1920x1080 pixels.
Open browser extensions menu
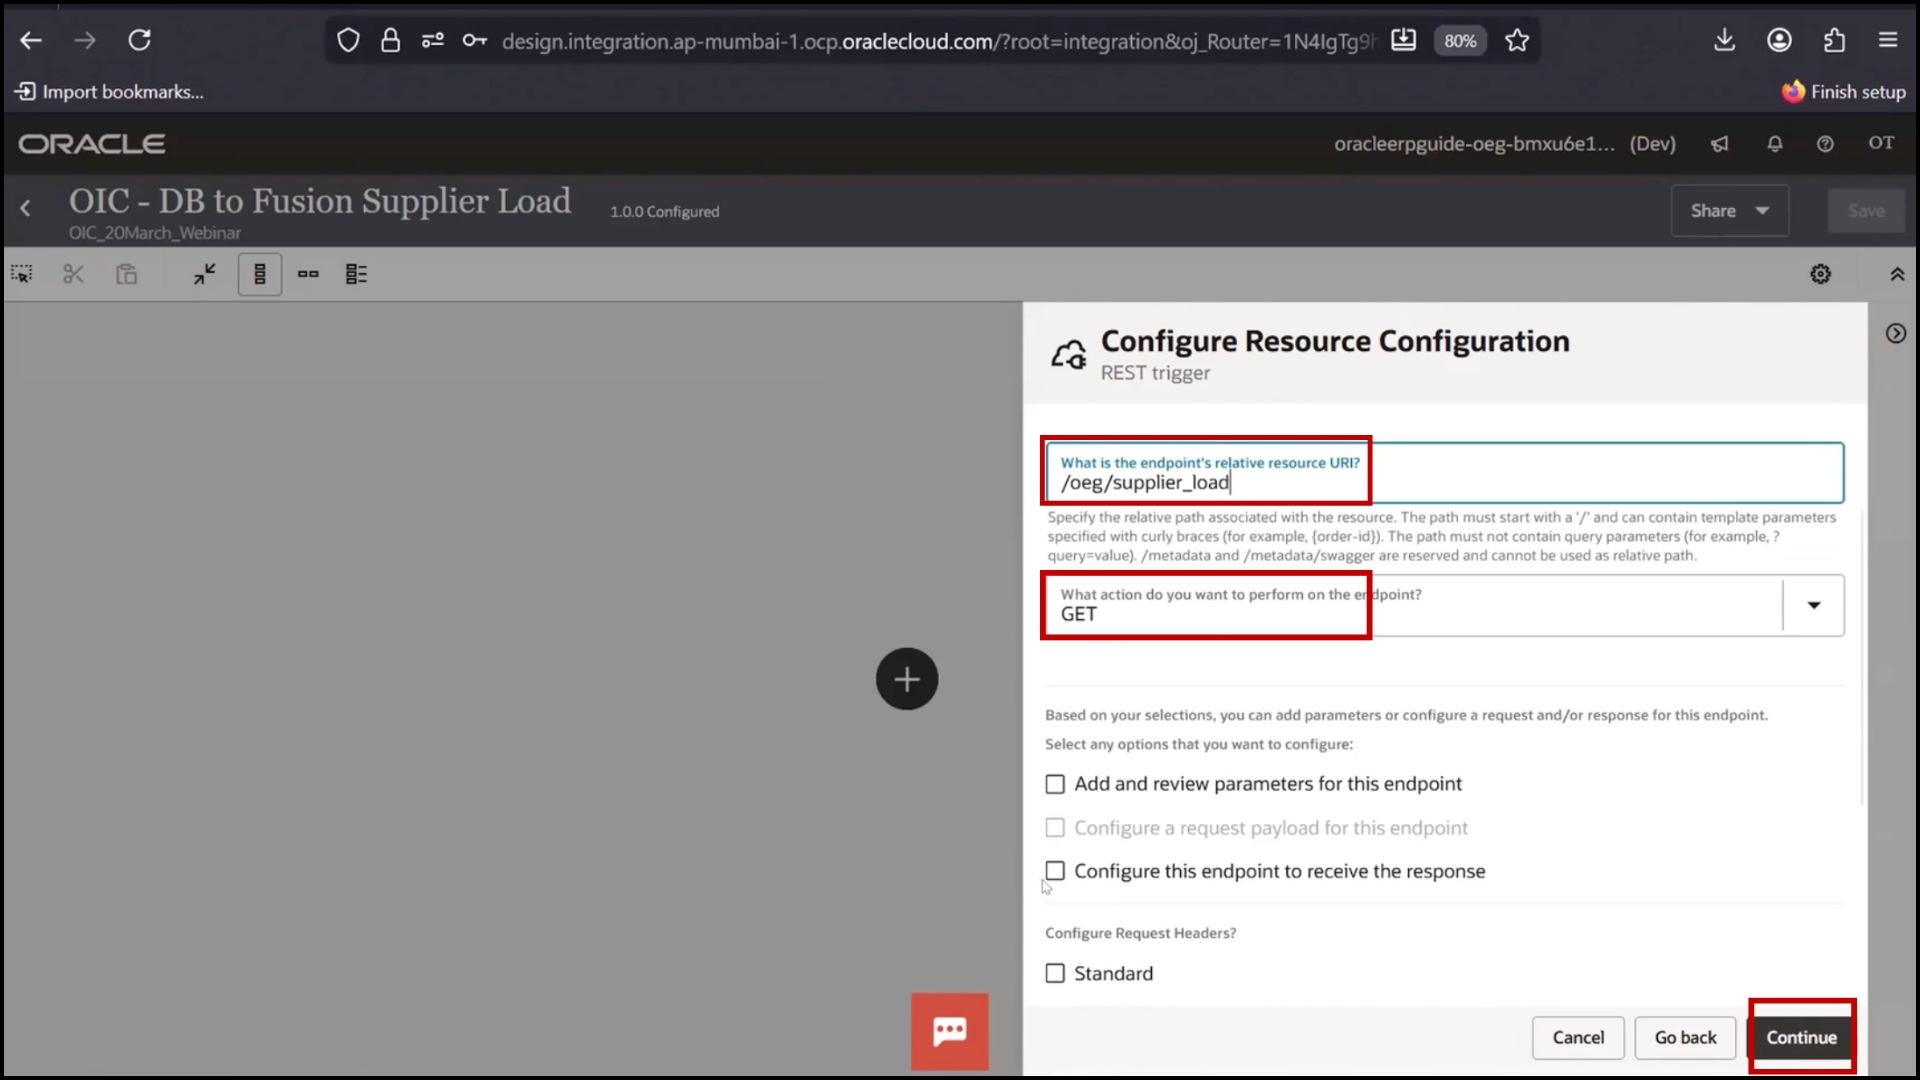click(x=1833, y=40)
